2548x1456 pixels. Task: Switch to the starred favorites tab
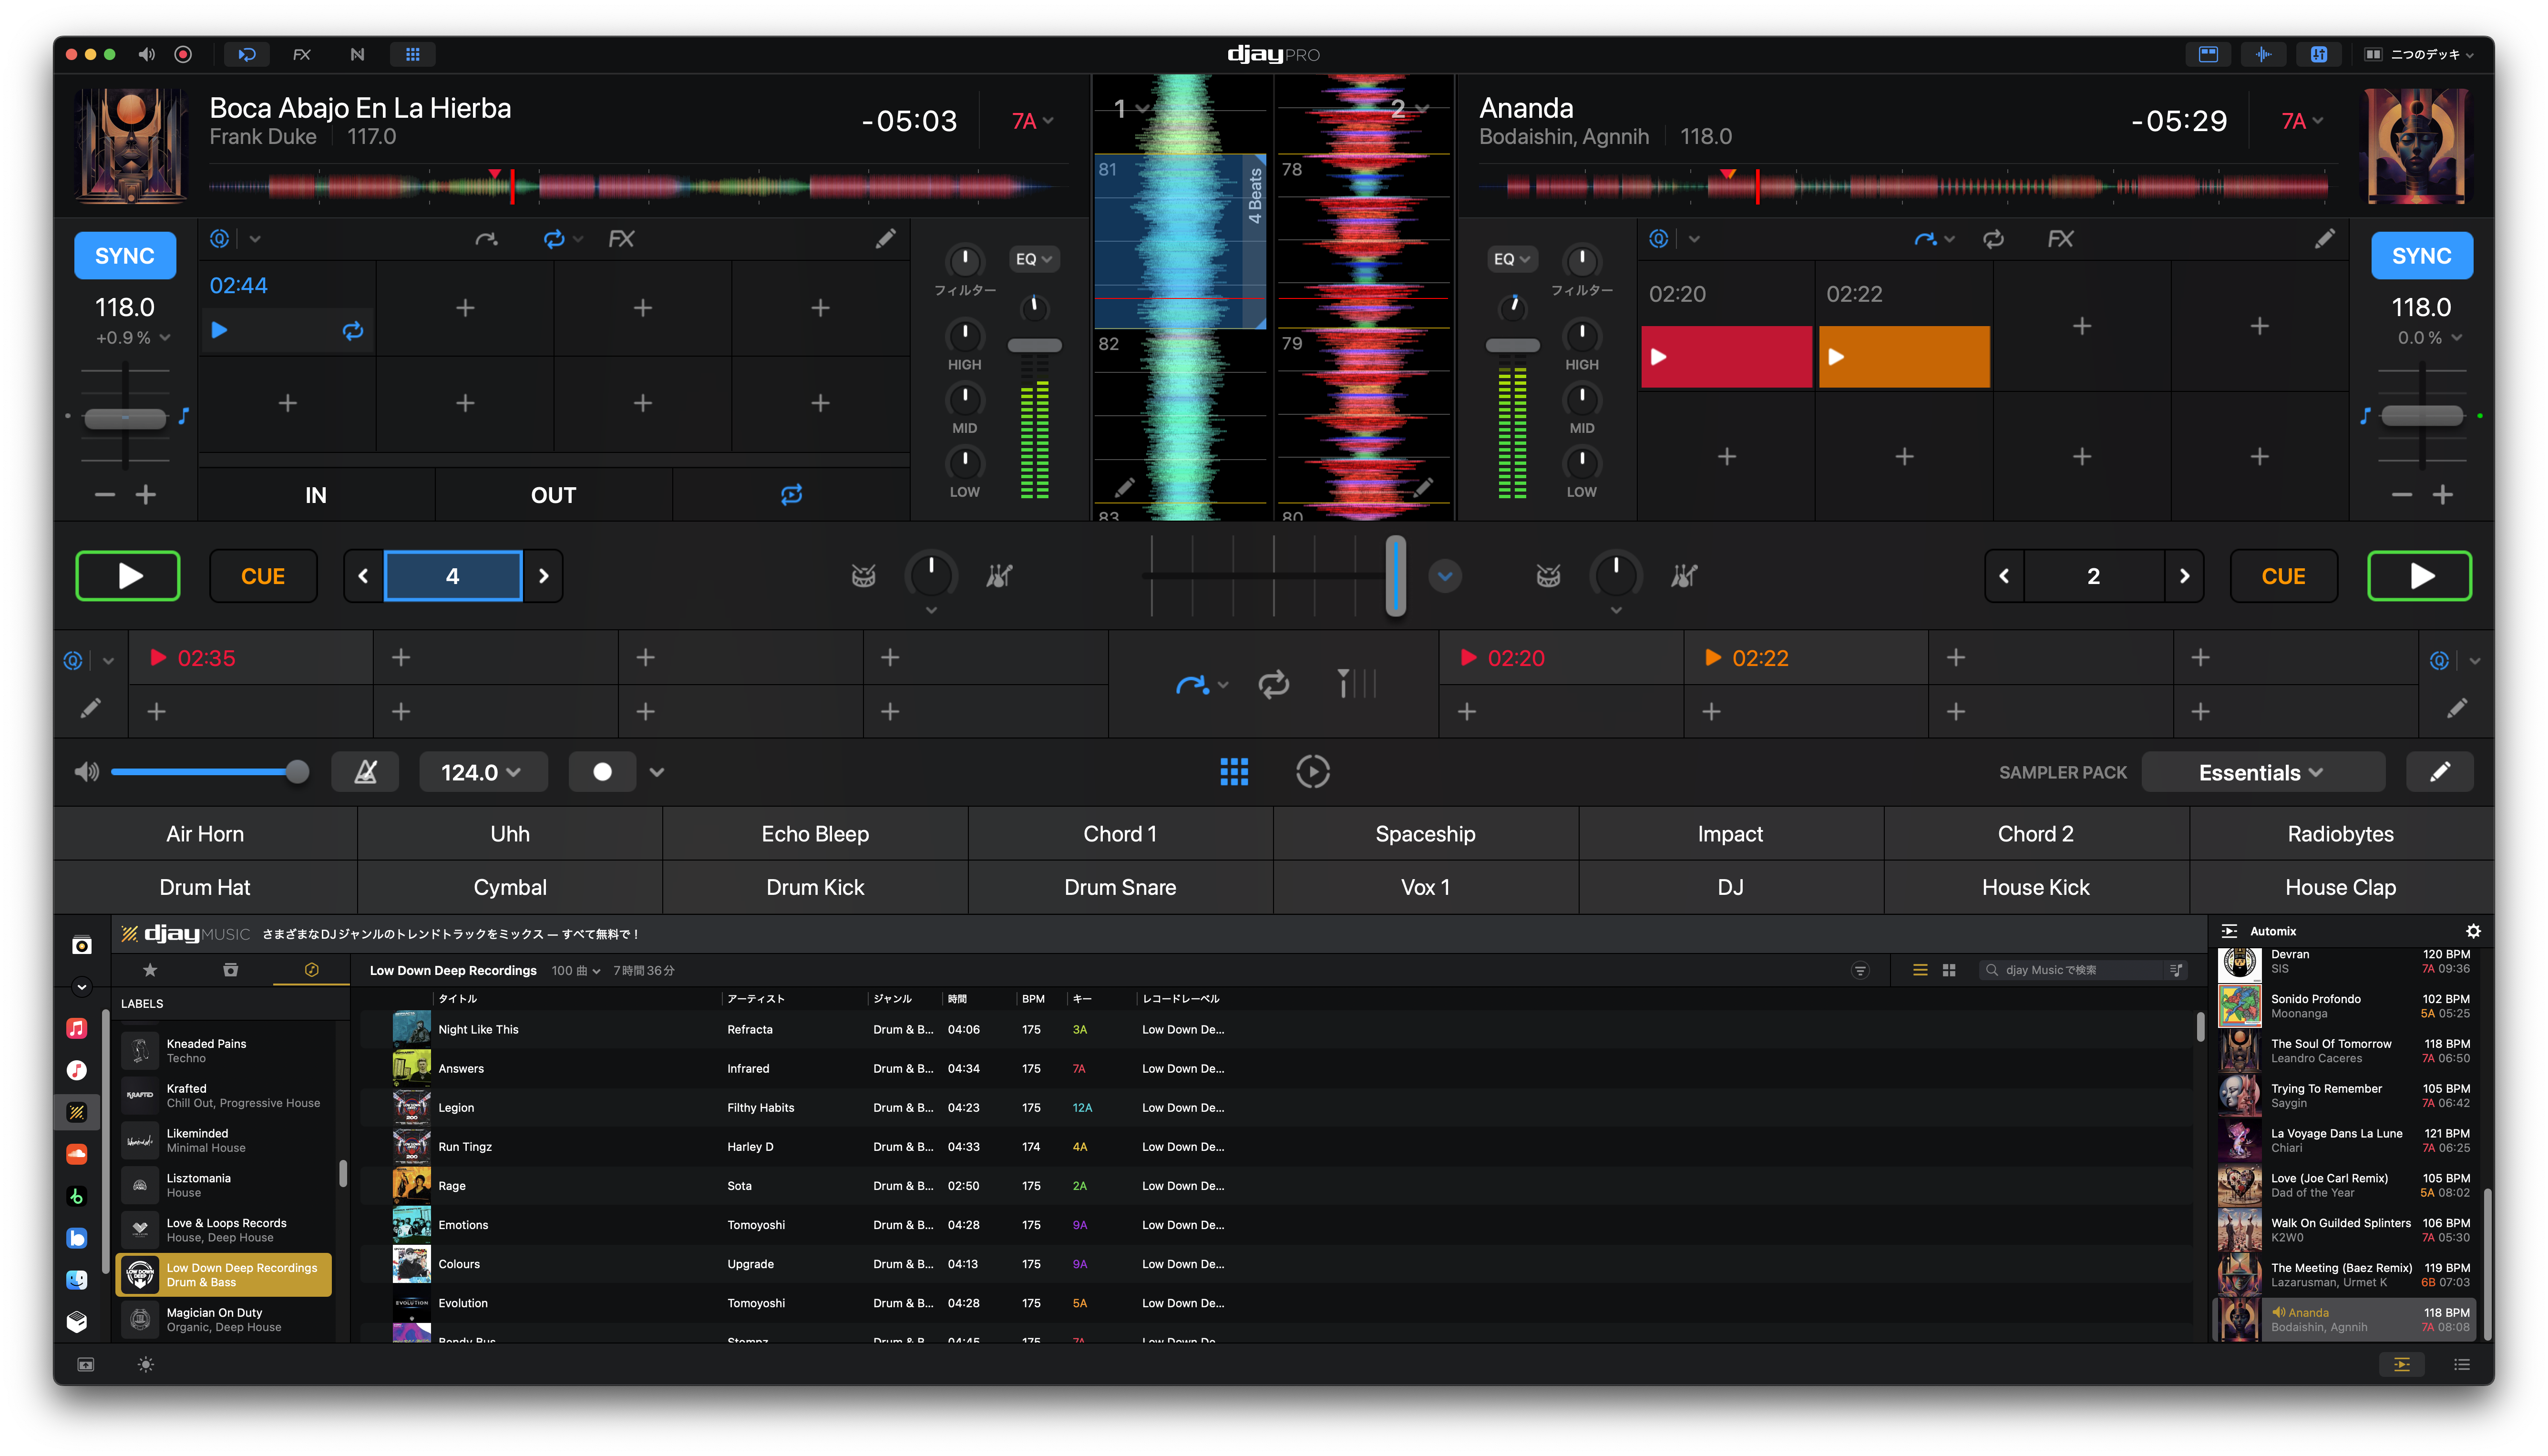[x=149, y=970]
